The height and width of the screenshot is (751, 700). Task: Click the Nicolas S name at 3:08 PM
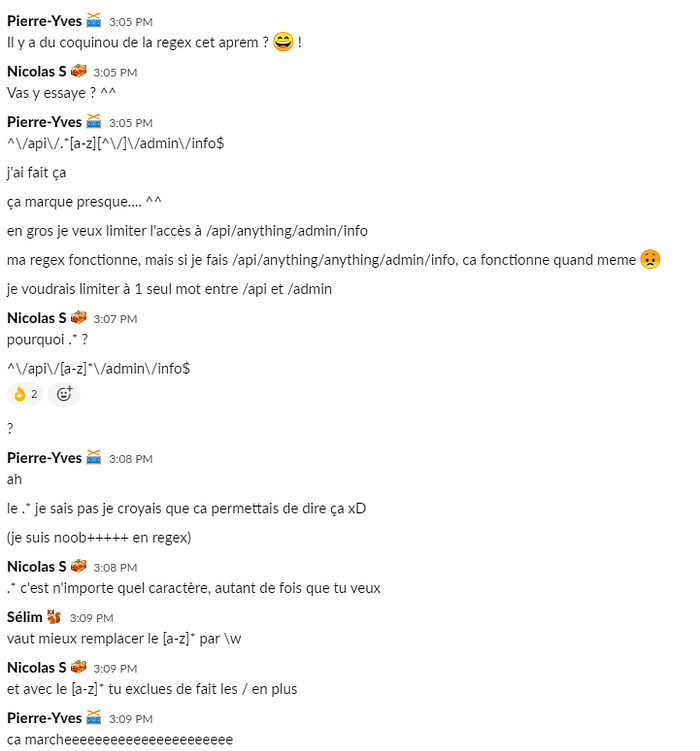pyautogui.click(x=37, y=567)
